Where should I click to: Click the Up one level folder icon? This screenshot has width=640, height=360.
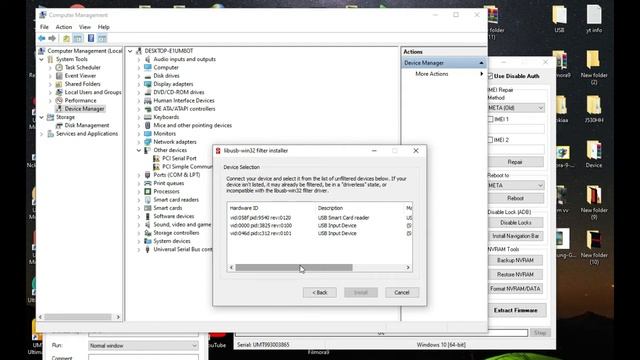coord(66,38)
